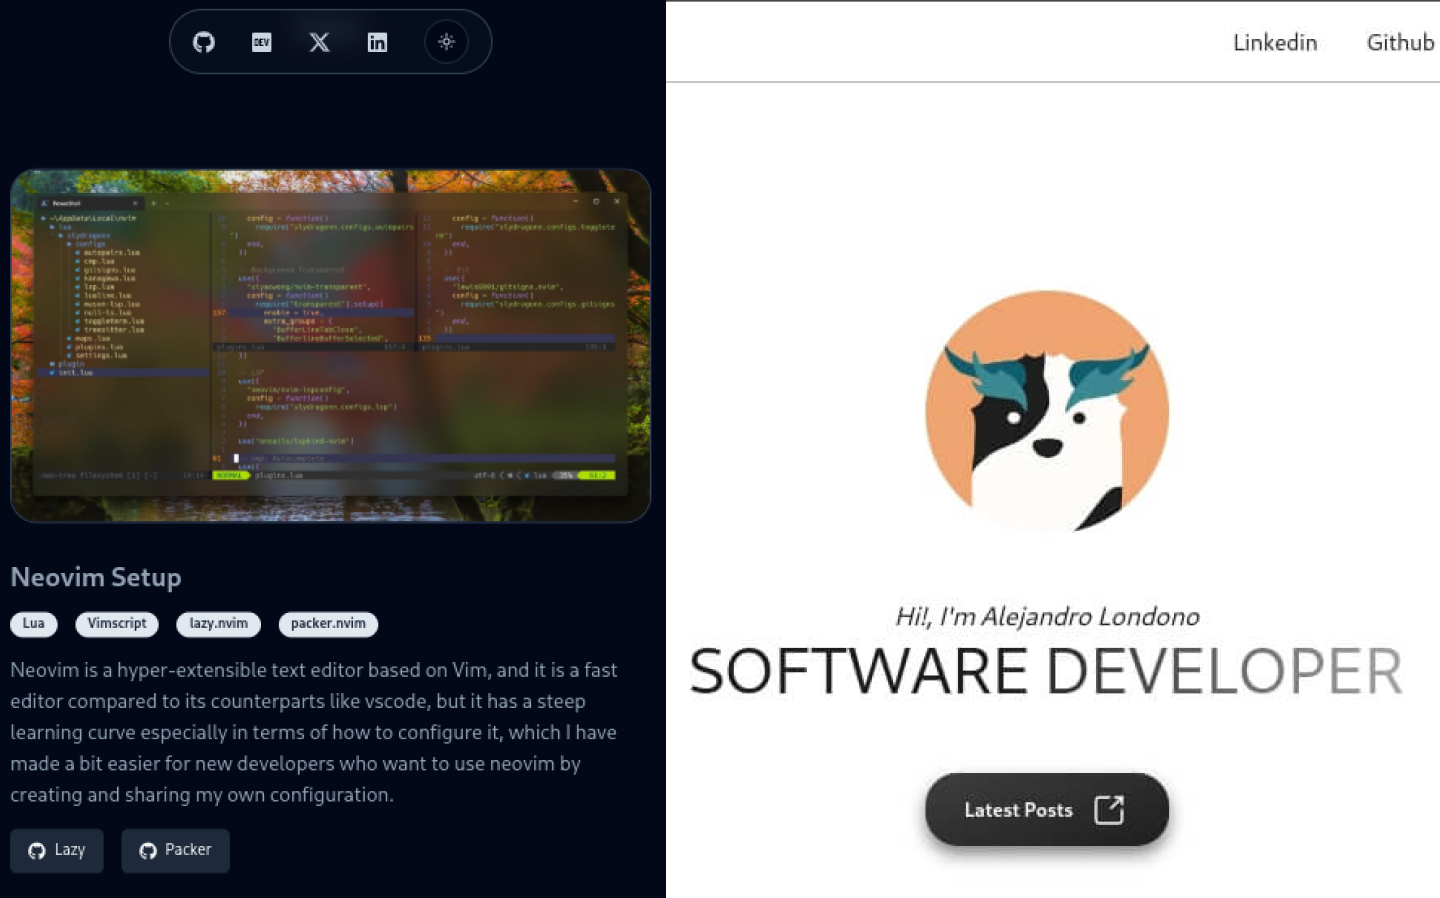This screenshot has width=1440, height=898.
Task: Click the dog avatar profile image
Action: pyautogui.click(x=1047, y=411)
